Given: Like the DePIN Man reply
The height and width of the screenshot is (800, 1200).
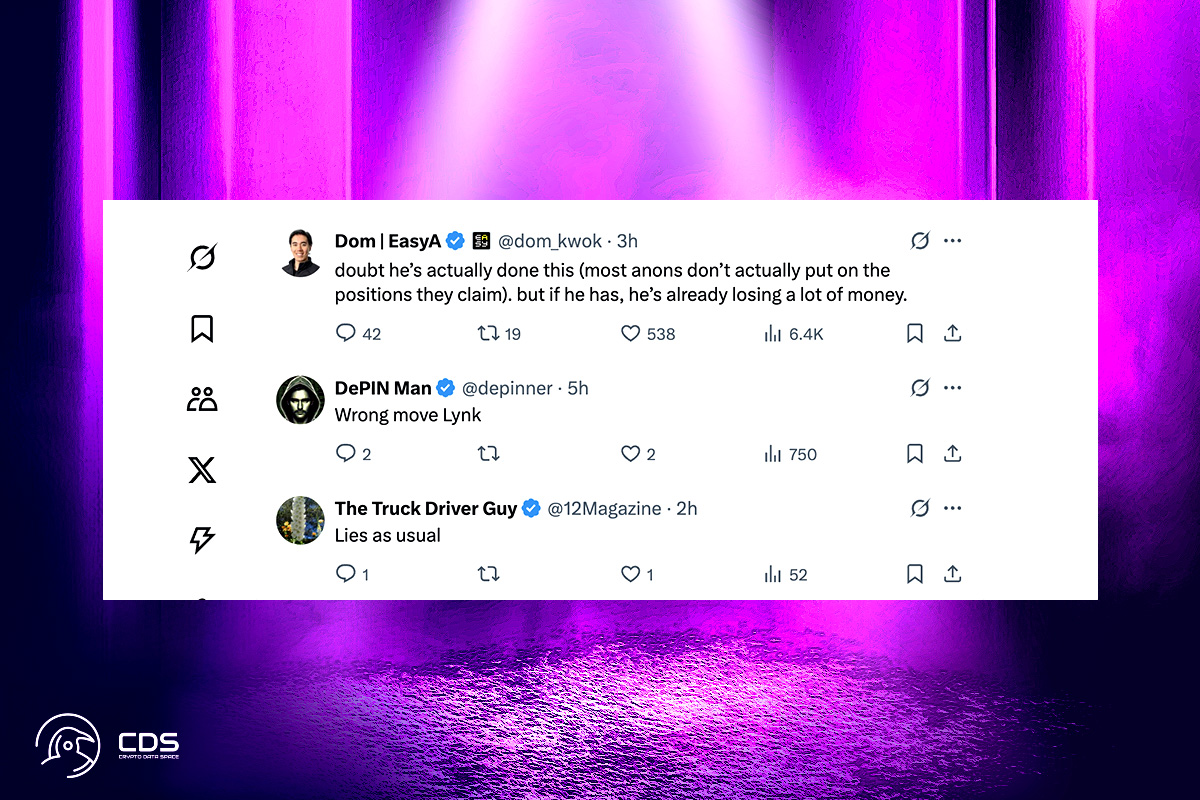Looking at the screenshot, I should 631,454.
